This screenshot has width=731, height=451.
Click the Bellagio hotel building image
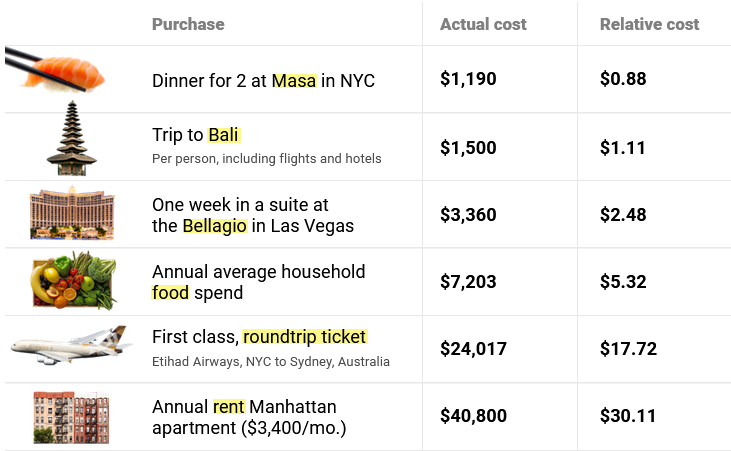(72, 213)
